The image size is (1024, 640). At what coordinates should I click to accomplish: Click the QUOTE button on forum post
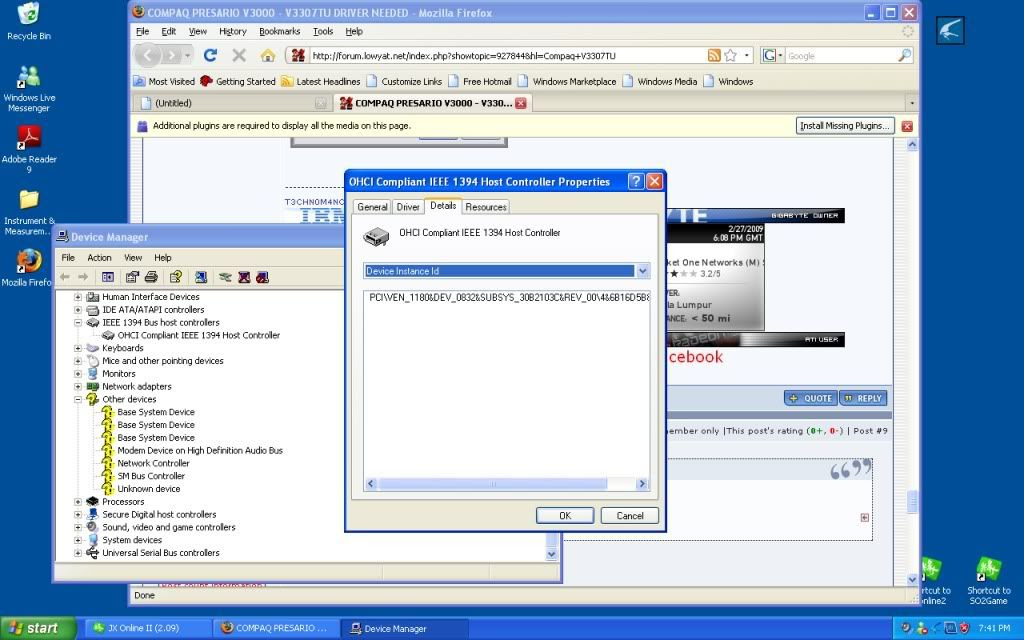point(810,398)
